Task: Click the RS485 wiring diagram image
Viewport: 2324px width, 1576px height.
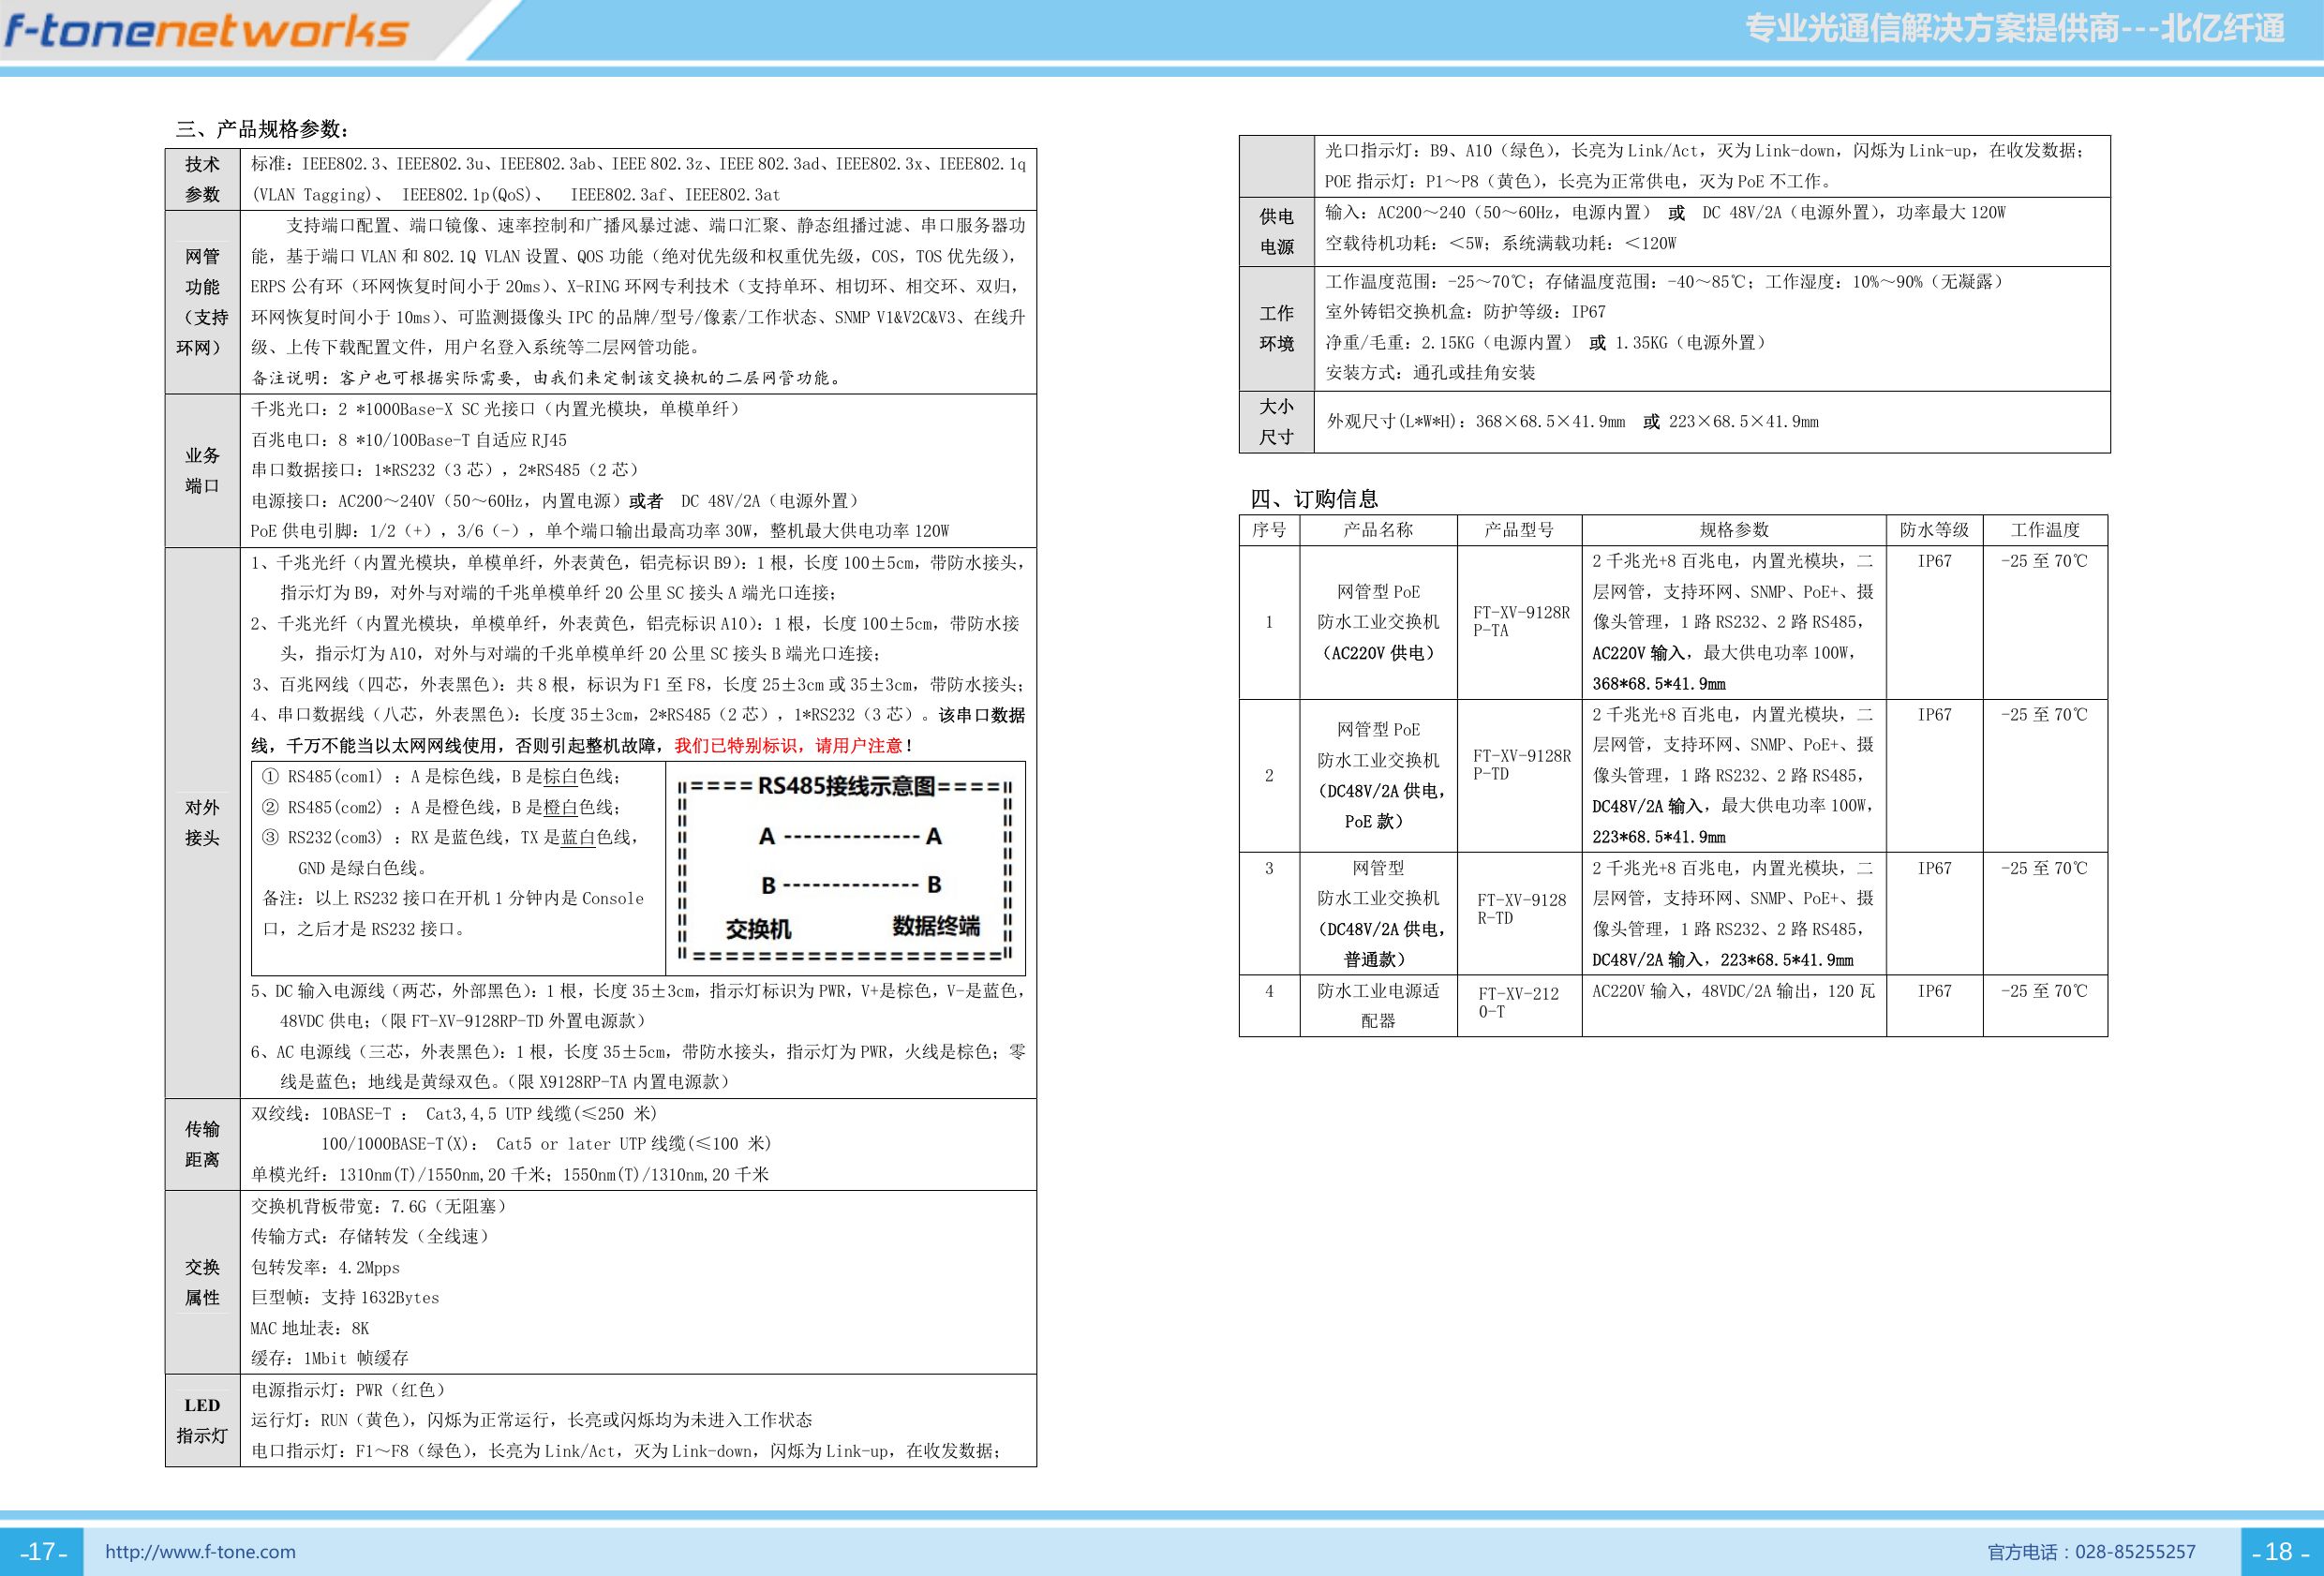Action: (x=845, y=868)
